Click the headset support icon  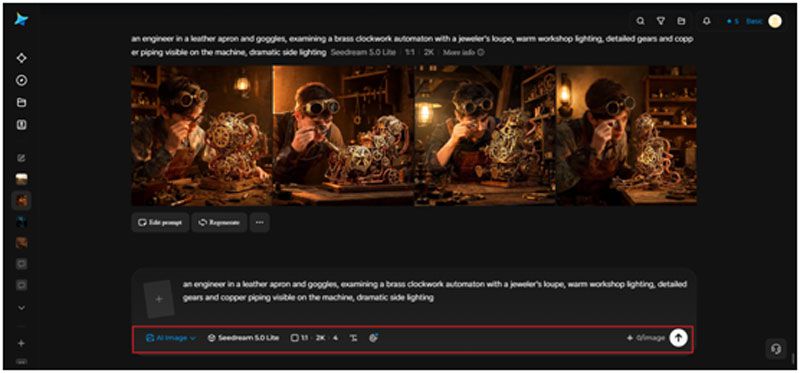tap(776, 349)
